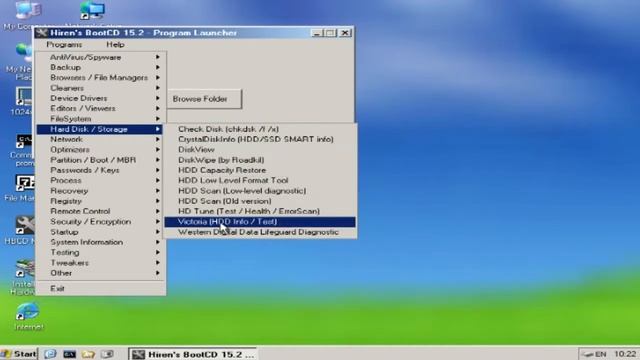Open the Registry submenu
Screen dimensions: 640x360
[x=101, y=201]
